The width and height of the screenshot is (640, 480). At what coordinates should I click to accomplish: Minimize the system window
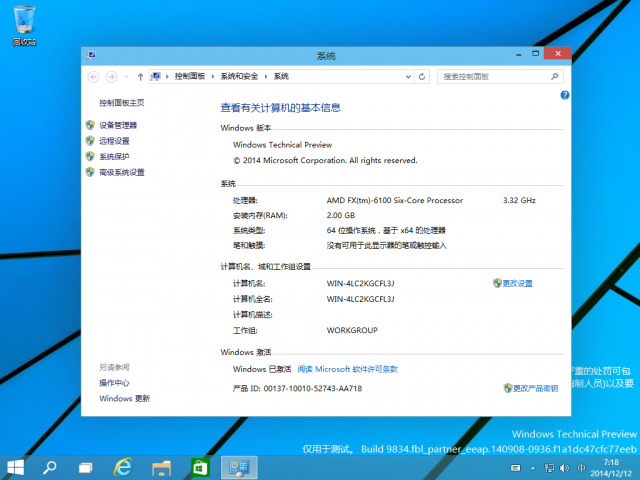[518, 54]
